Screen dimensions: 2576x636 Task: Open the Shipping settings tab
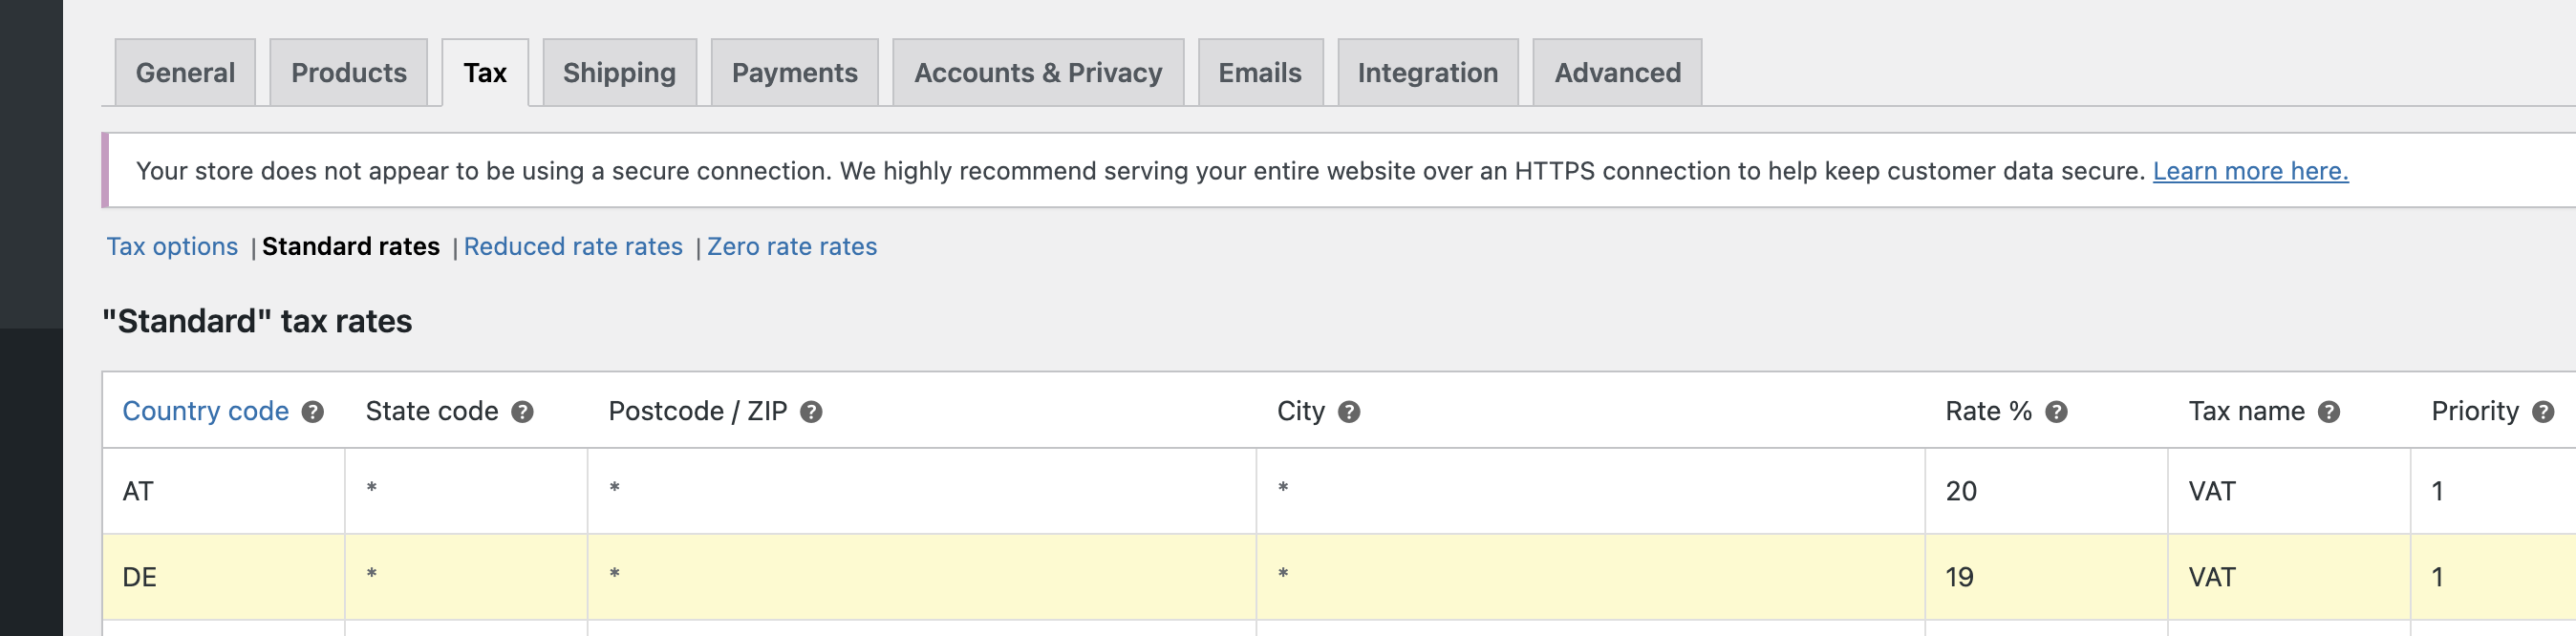pyautogui.click(x=619, y=73)
